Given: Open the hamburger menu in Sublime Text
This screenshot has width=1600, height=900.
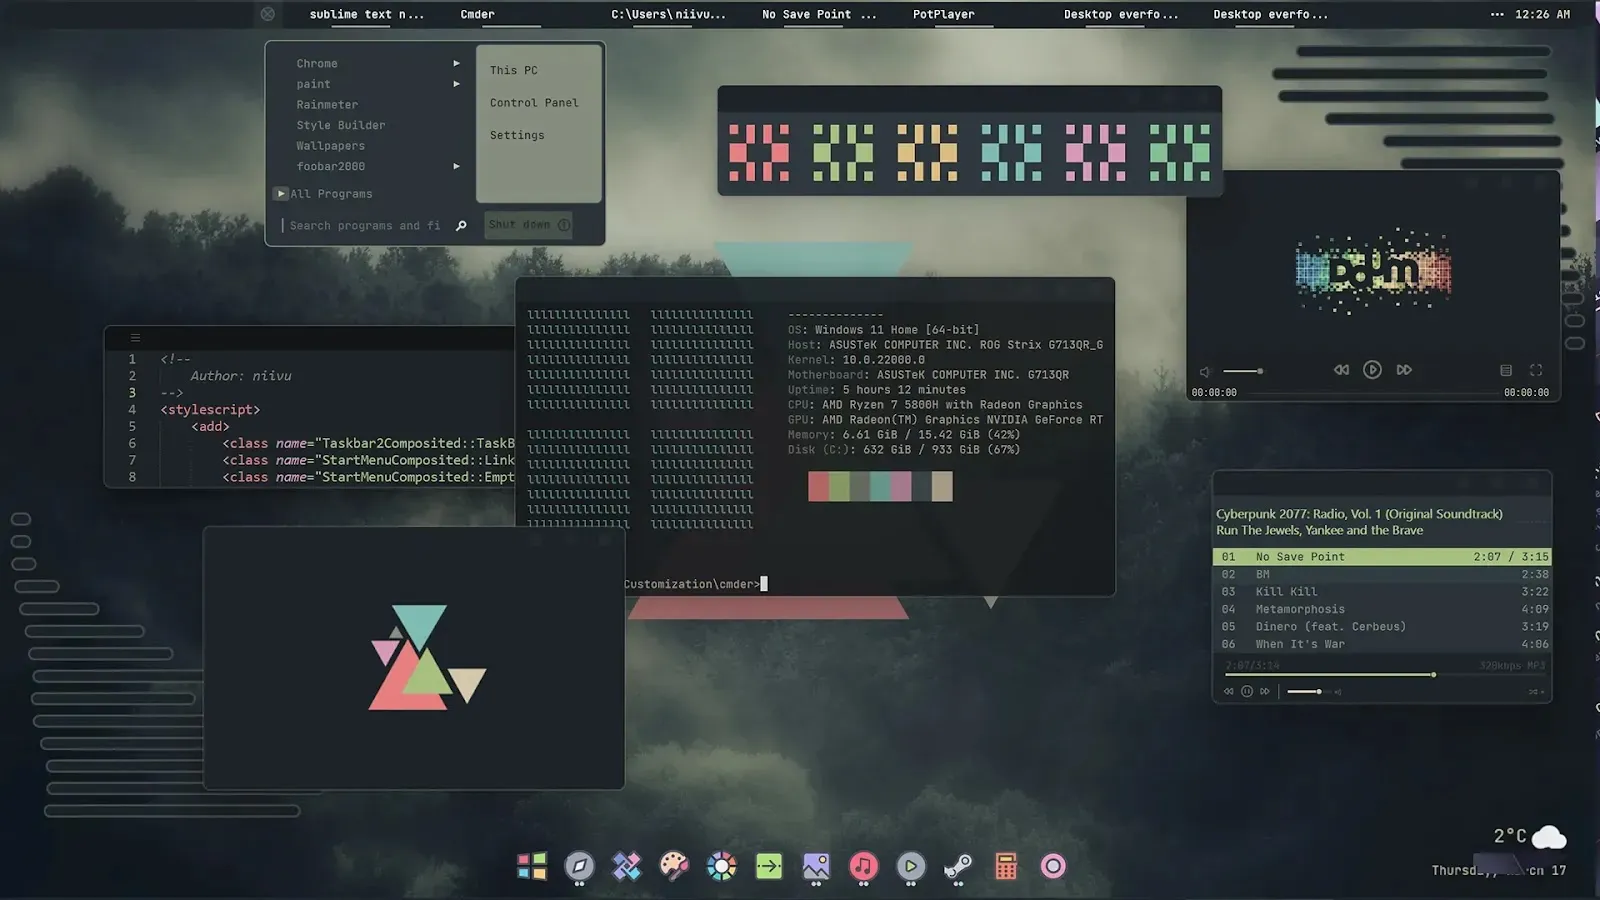Looking at the screenshot, I should (135, 338).
